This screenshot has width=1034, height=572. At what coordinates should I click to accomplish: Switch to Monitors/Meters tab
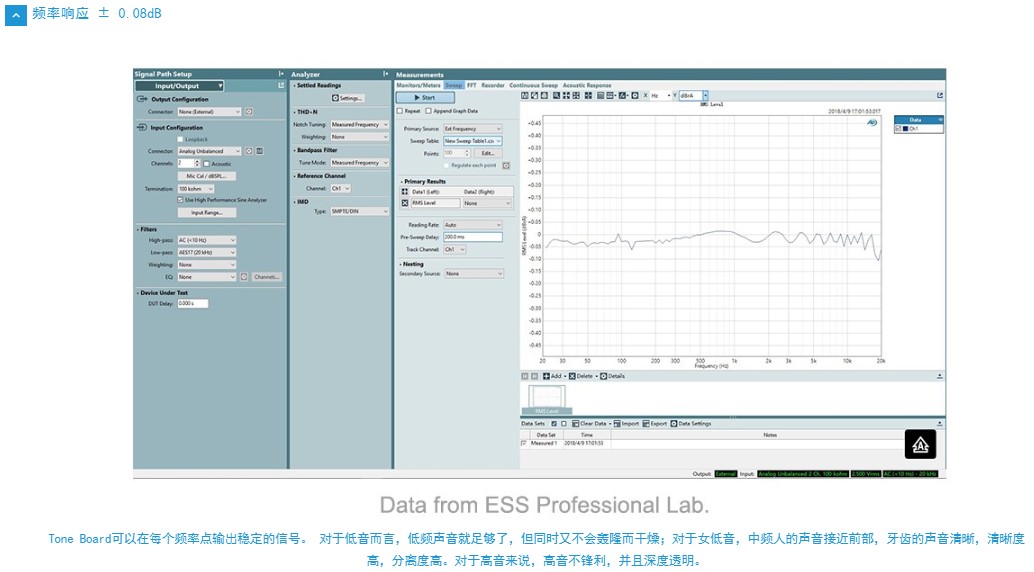click(x=418, y=85)
